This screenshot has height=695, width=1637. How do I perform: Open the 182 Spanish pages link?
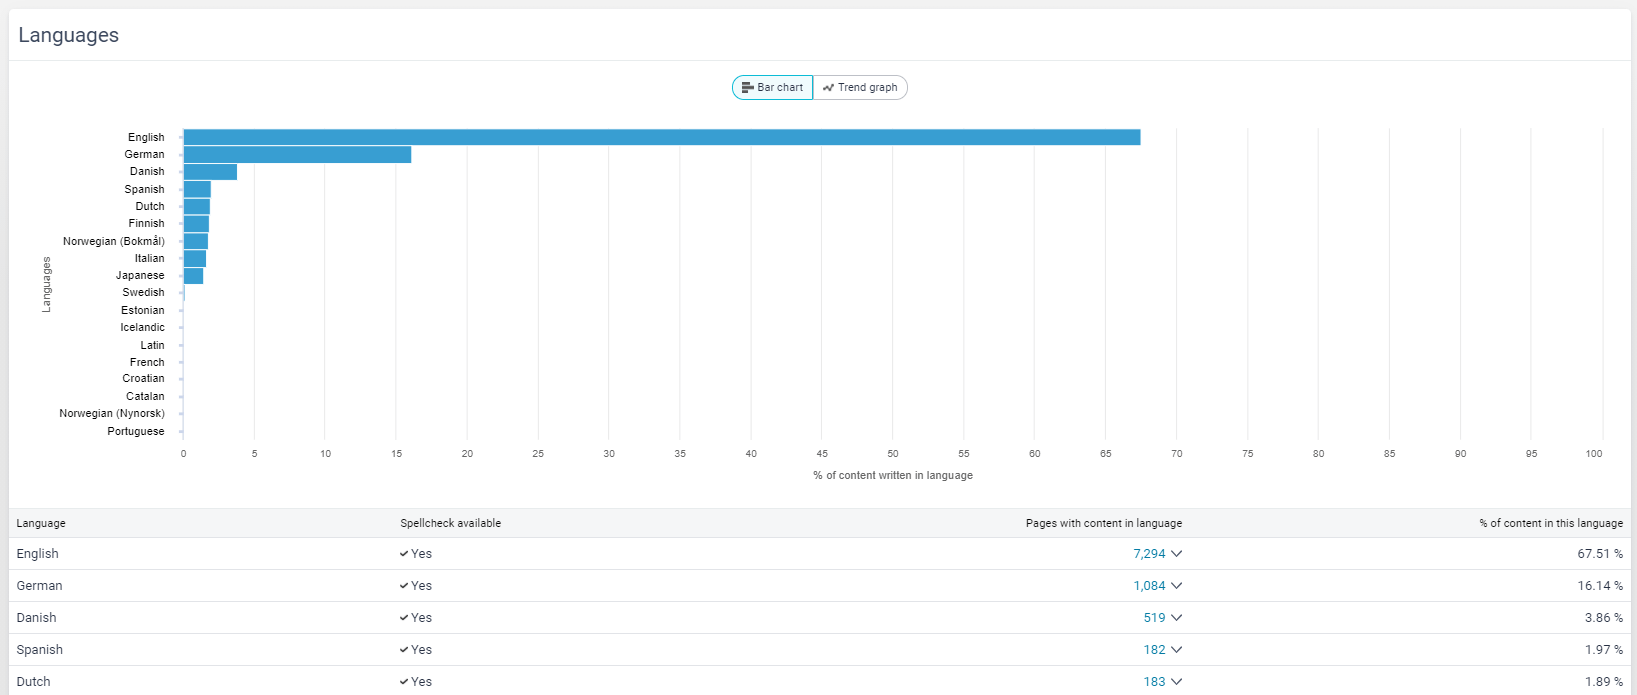pos(1154,650)
